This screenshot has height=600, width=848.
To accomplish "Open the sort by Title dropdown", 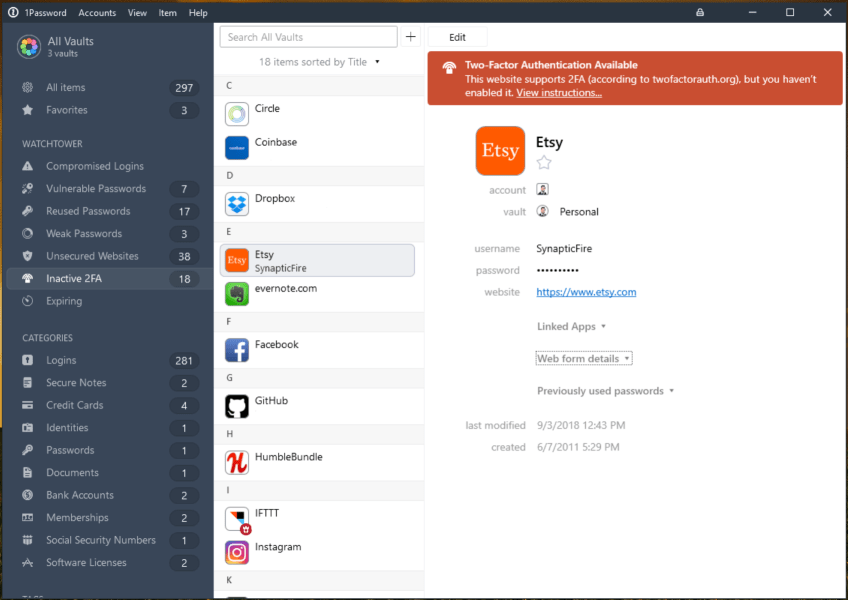I will coord(319,62).
